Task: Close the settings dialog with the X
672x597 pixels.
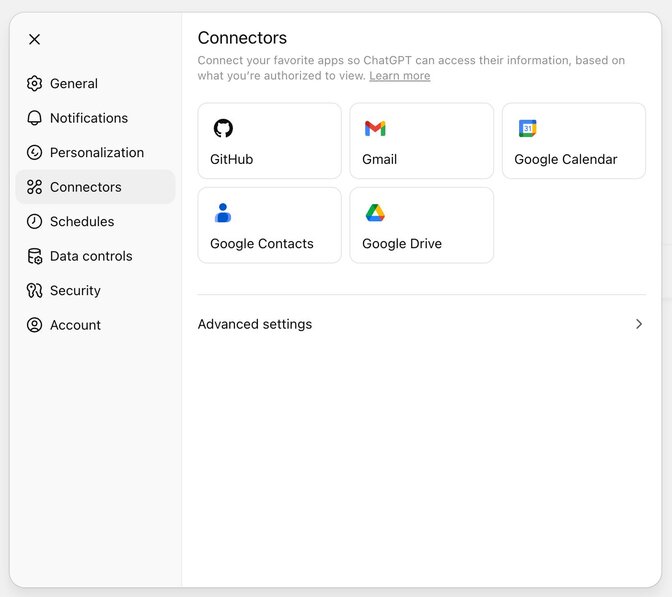Action: [x=34, y=39]
